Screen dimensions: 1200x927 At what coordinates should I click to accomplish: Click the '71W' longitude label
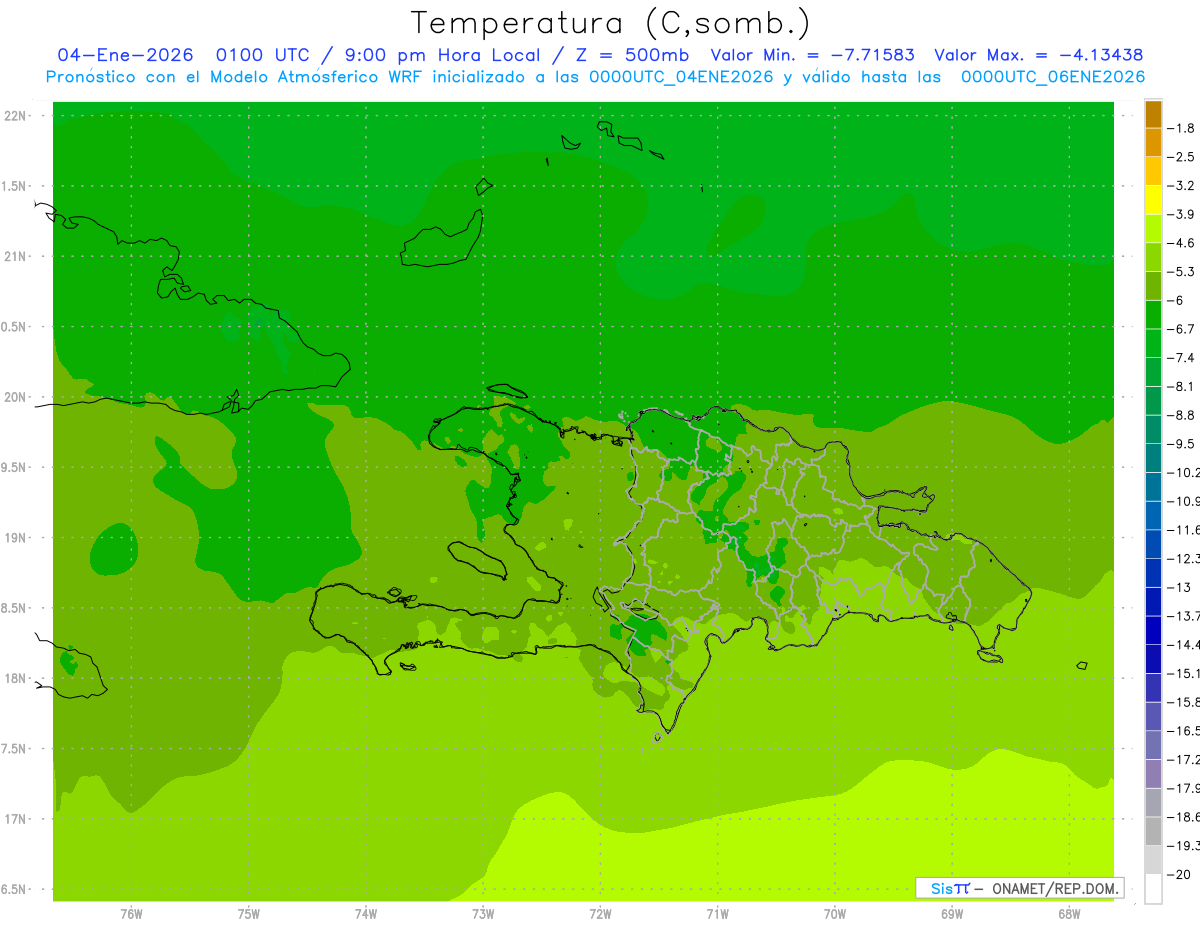click(718, 914)
